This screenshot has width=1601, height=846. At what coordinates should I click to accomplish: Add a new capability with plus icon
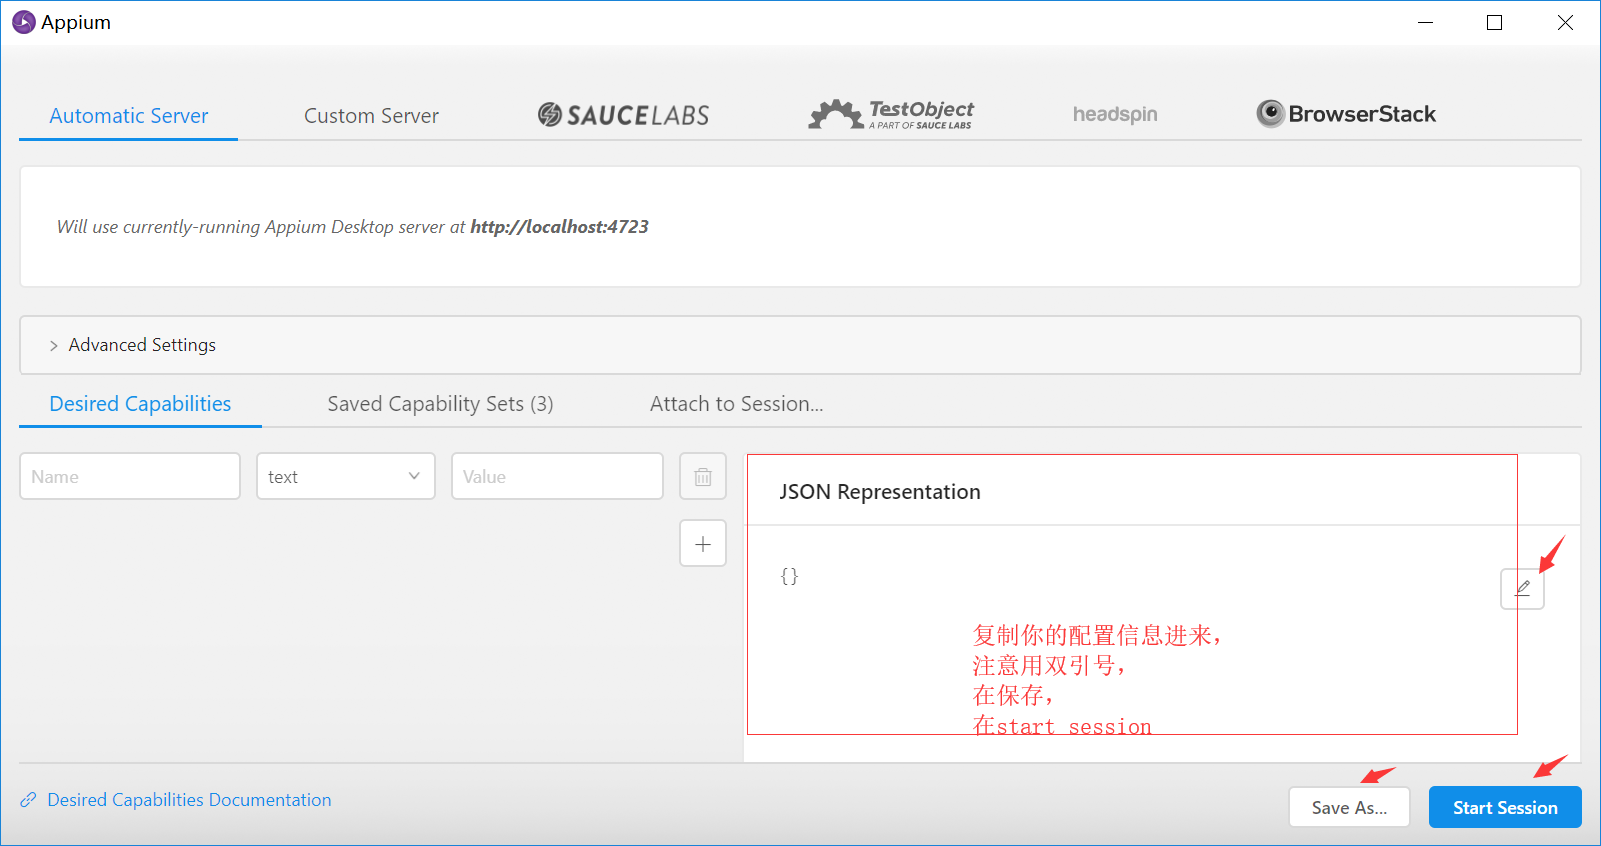703,544
